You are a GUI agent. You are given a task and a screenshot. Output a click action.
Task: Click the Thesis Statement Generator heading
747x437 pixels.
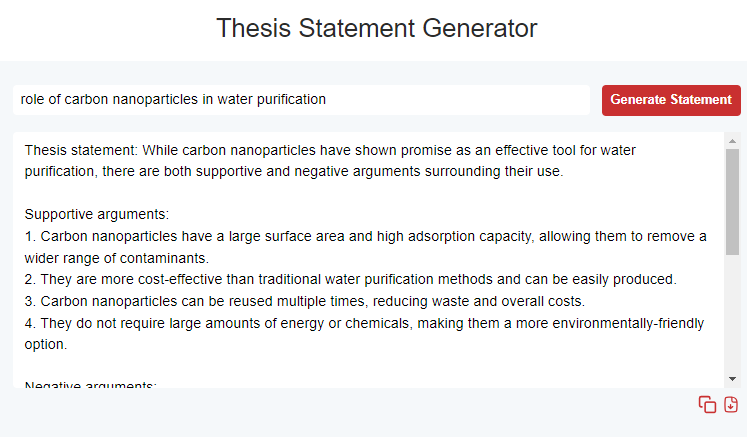[x=376, y=28]
